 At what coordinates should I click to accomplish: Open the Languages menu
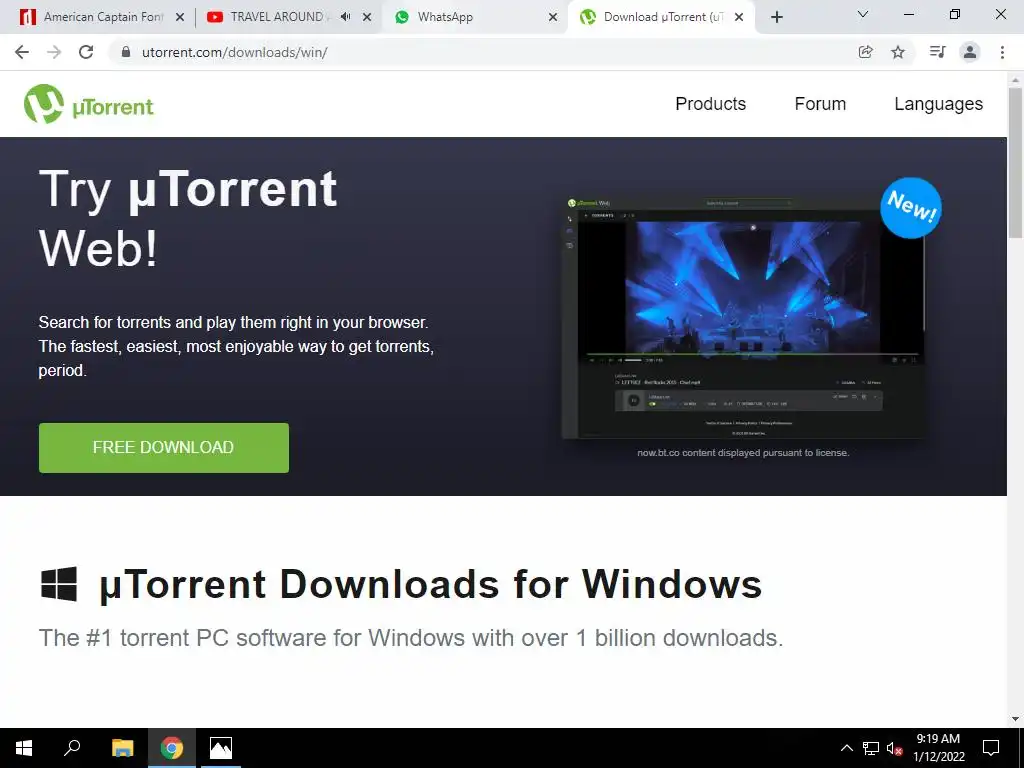(x=938, y=104)
